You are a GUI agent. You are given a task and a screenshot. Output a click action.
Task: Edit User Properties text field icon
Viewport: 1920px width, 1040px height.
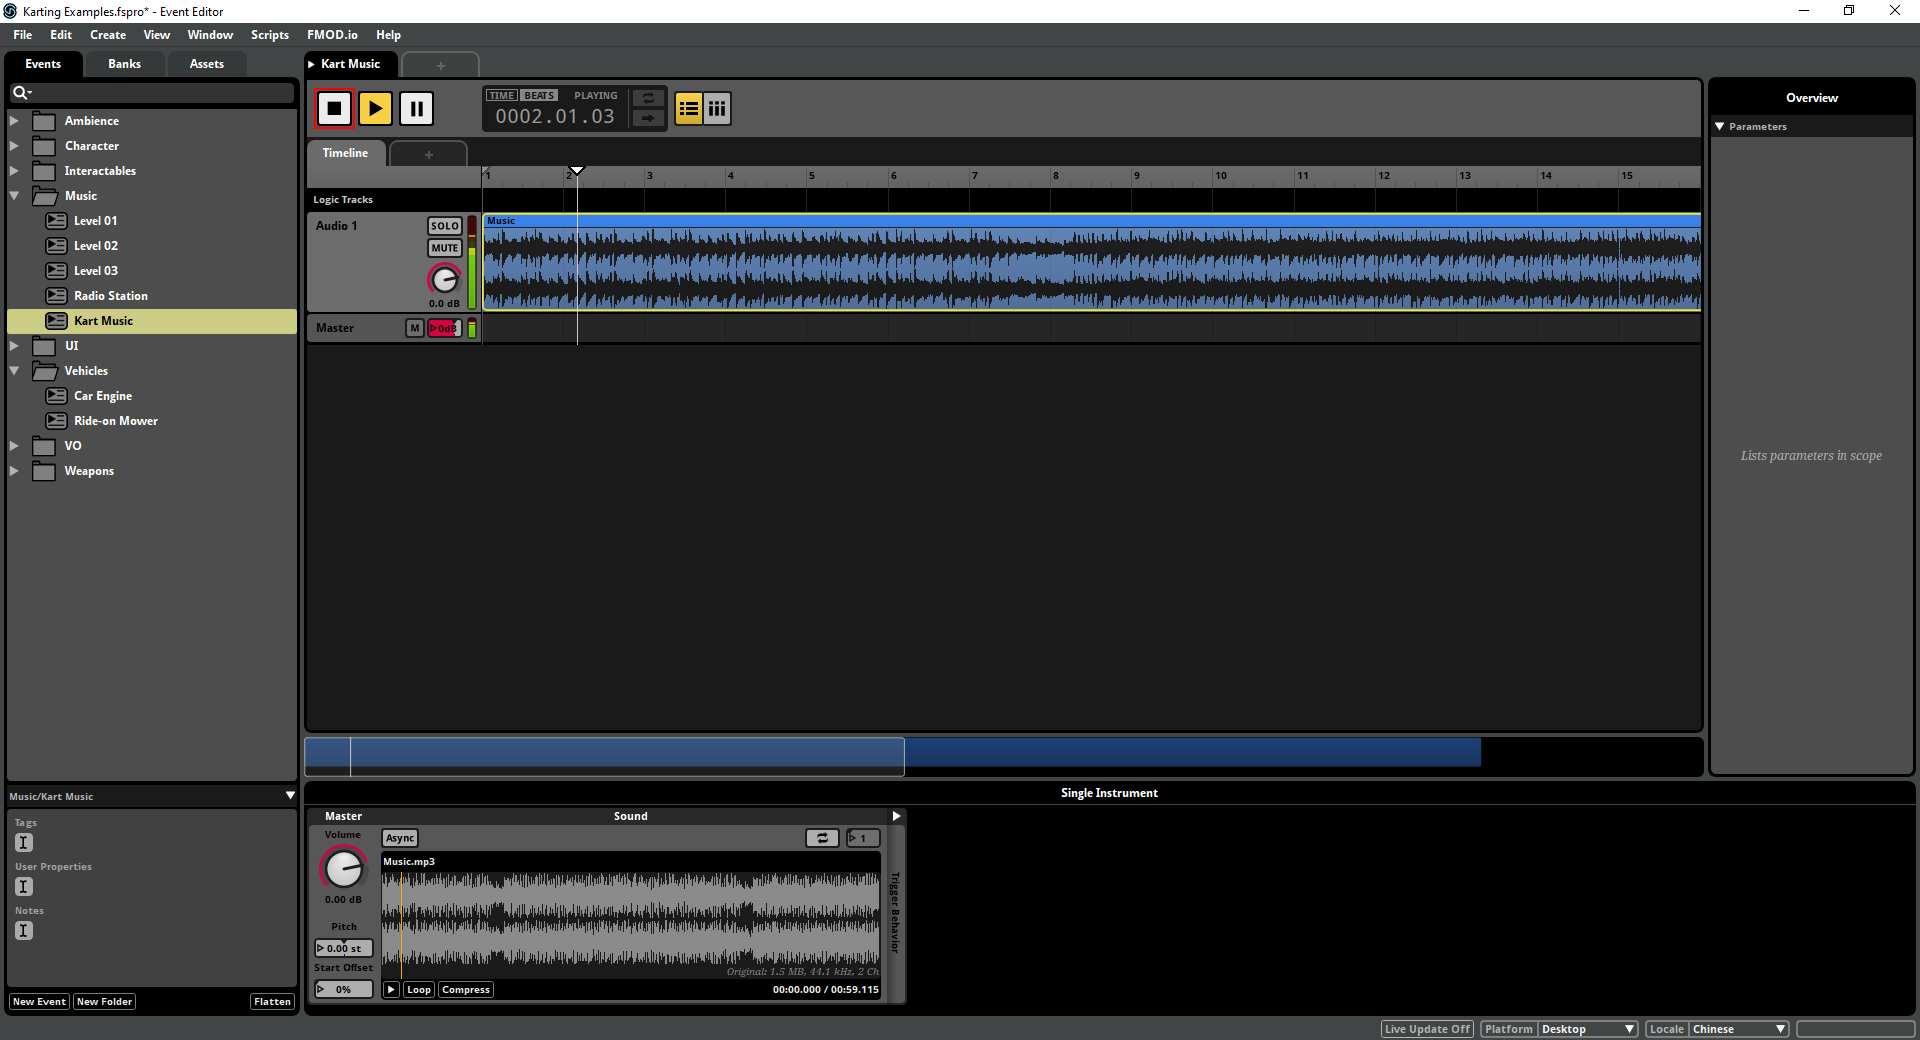coord(24,887)
